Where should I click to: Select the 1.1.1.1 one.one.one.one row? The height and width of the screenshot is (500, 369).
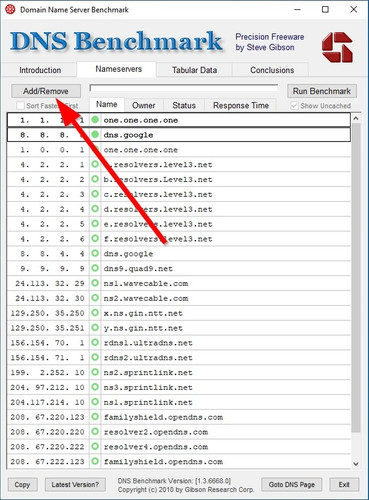point(179,120)
